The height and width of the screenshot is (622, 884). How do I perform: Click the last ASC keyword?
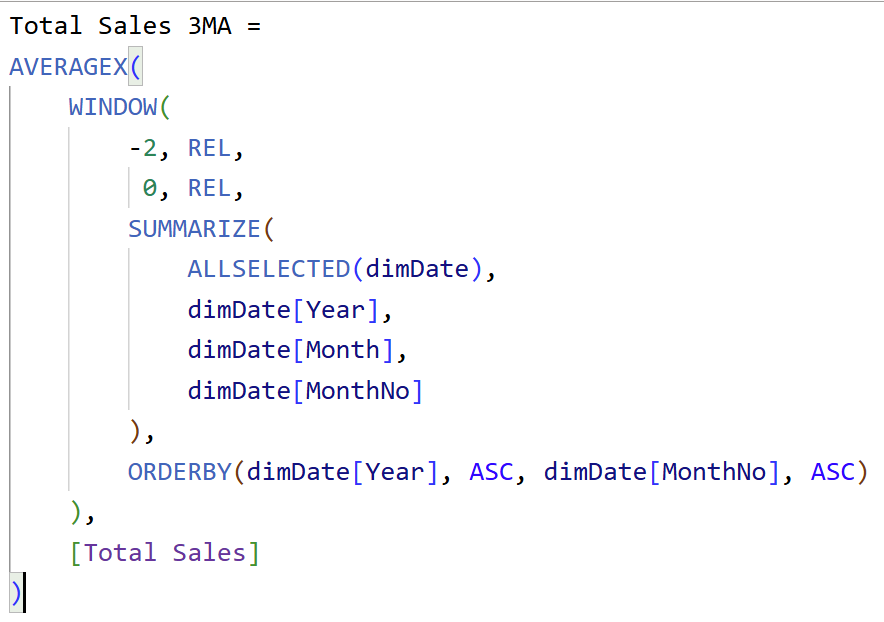pyautogui.click(x=832, y=472)
